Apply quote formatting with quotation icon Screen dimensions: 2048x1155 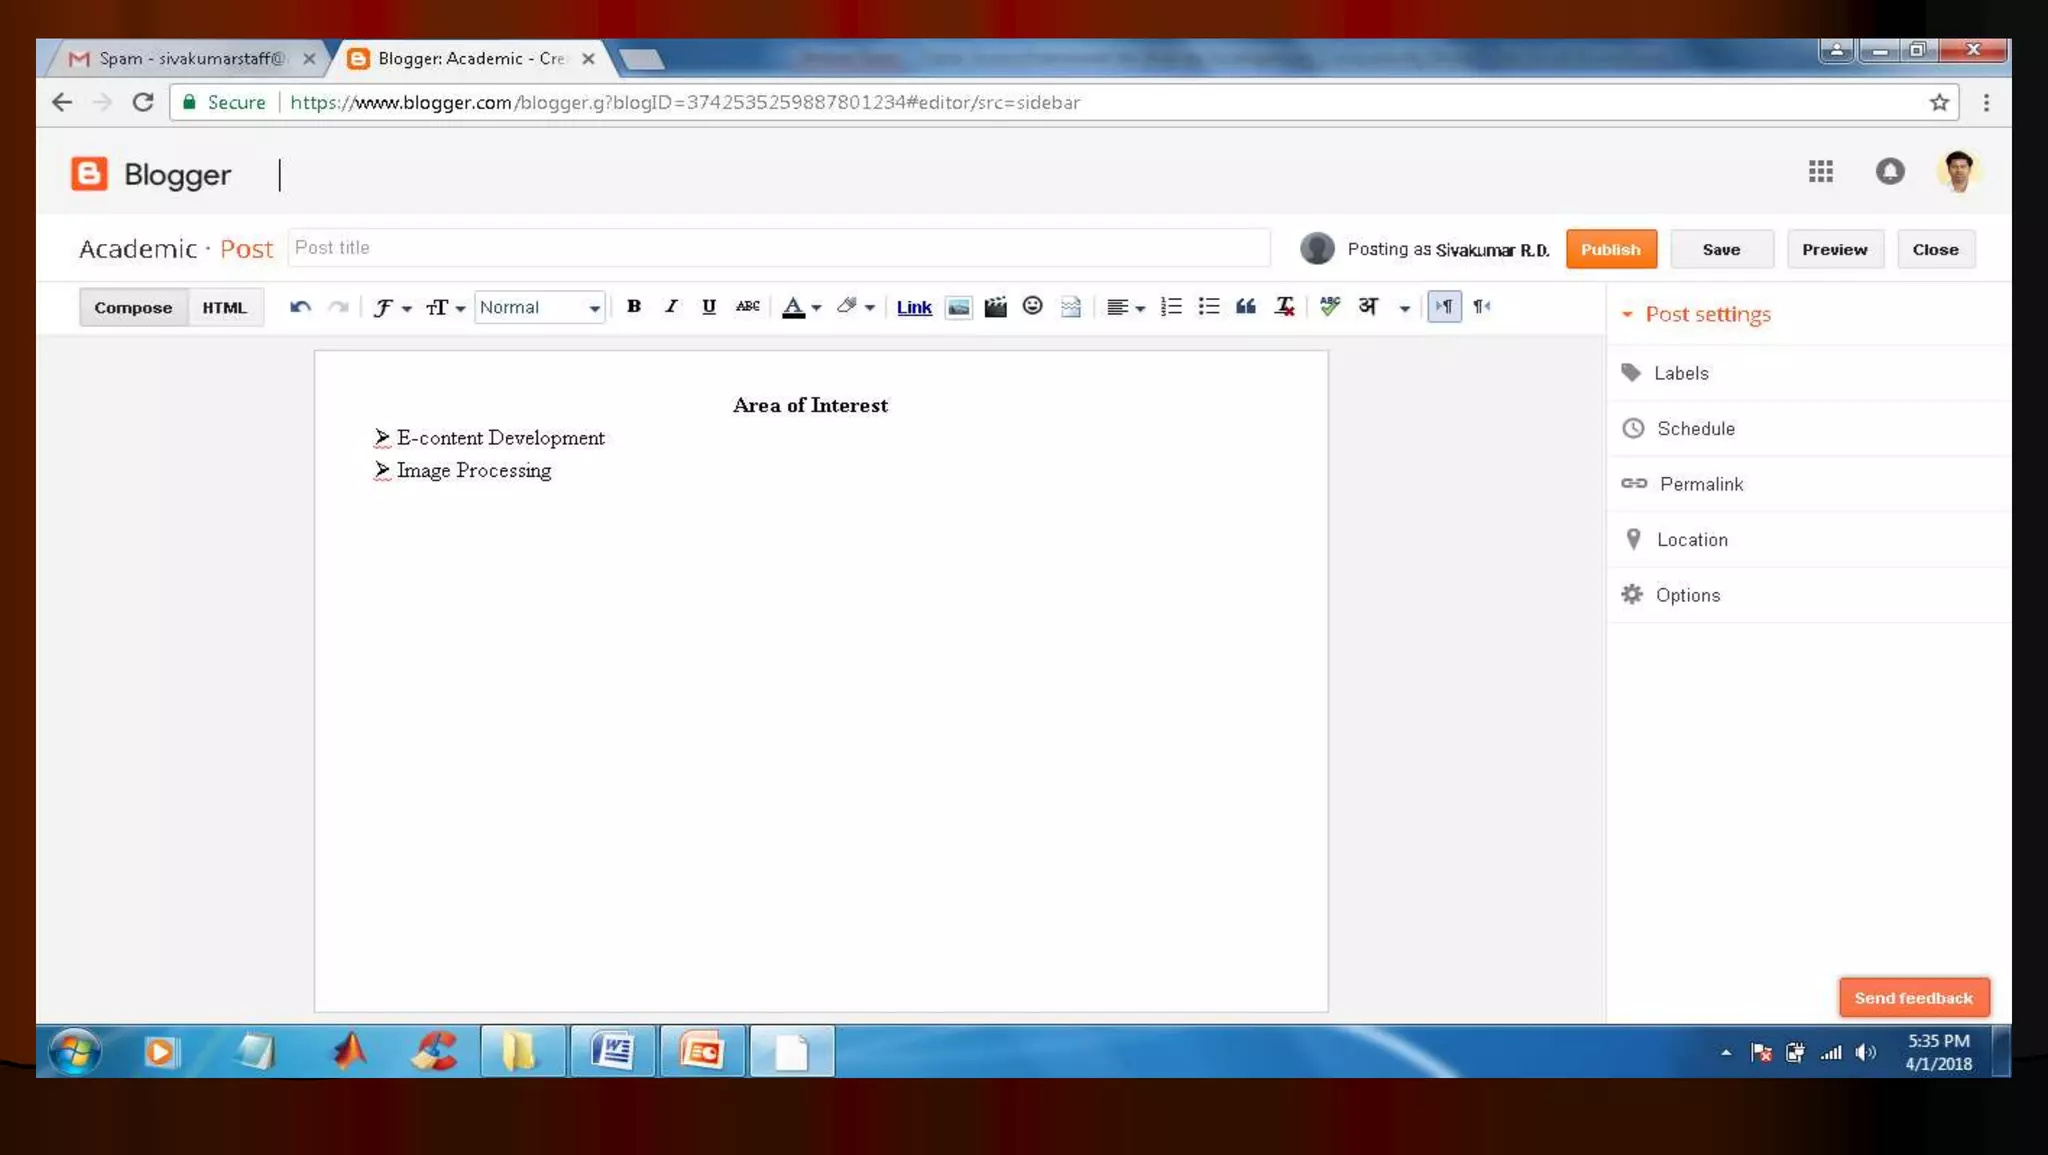pos(1245,307)
